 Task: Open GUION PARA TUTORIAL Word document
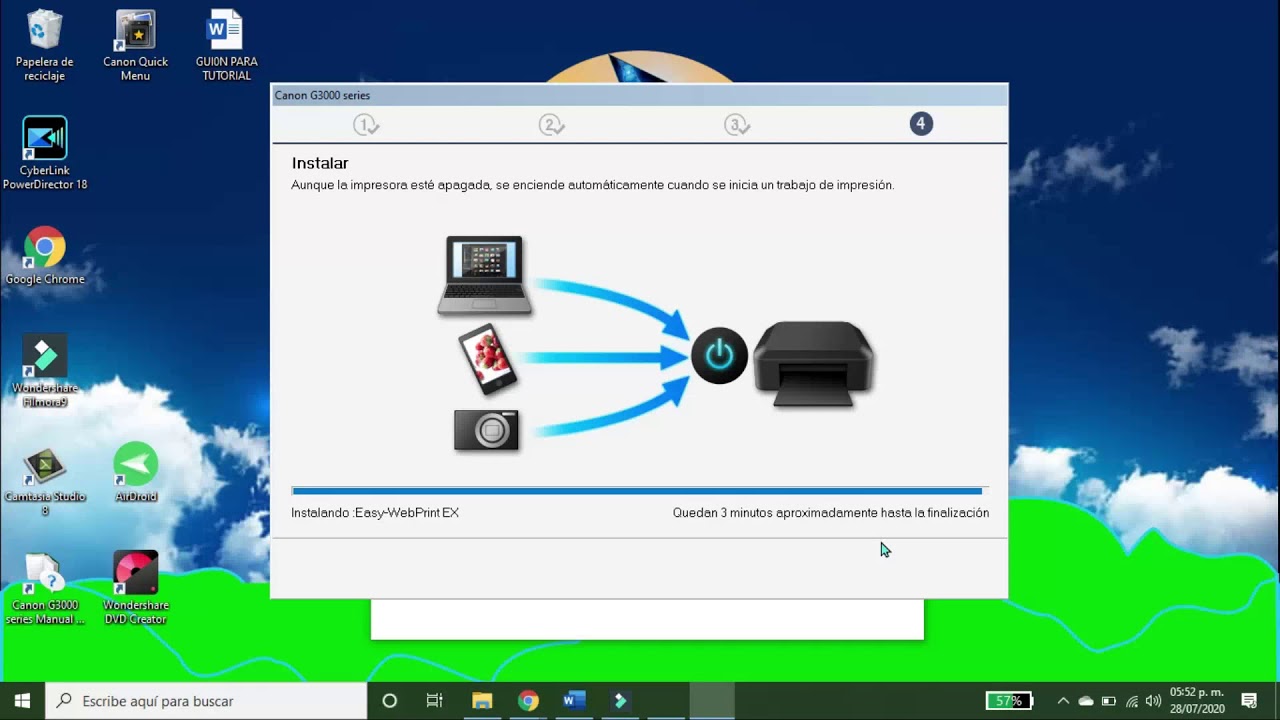(x=226, y=45)
